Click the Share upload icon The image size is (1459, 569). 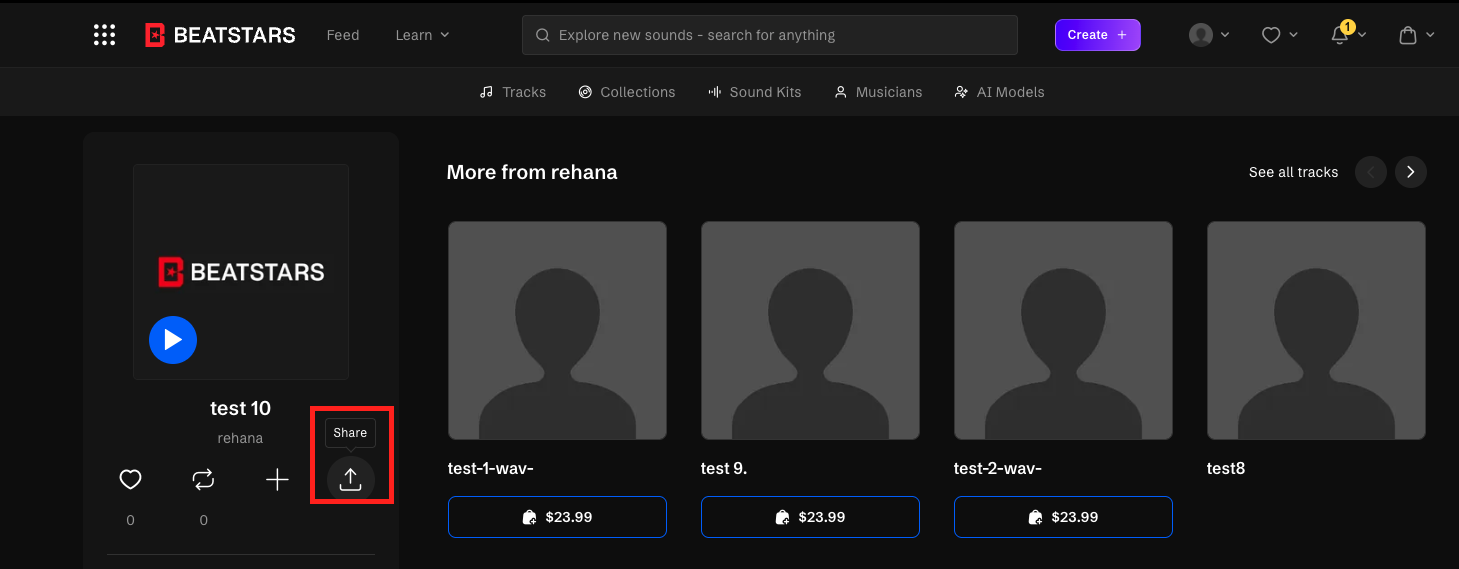click(x=350, y=480)
